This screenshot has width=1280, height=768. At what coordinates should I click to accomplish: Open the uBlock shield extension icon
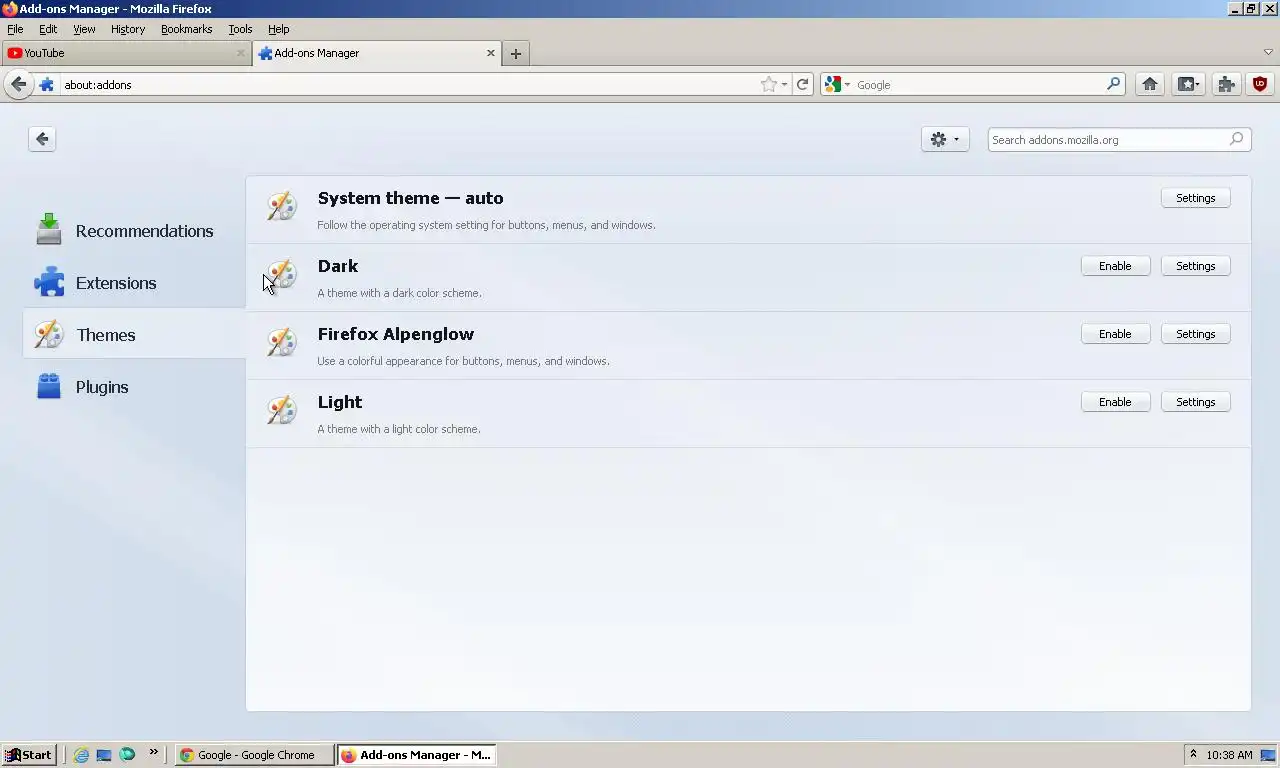coord(1260,85)
